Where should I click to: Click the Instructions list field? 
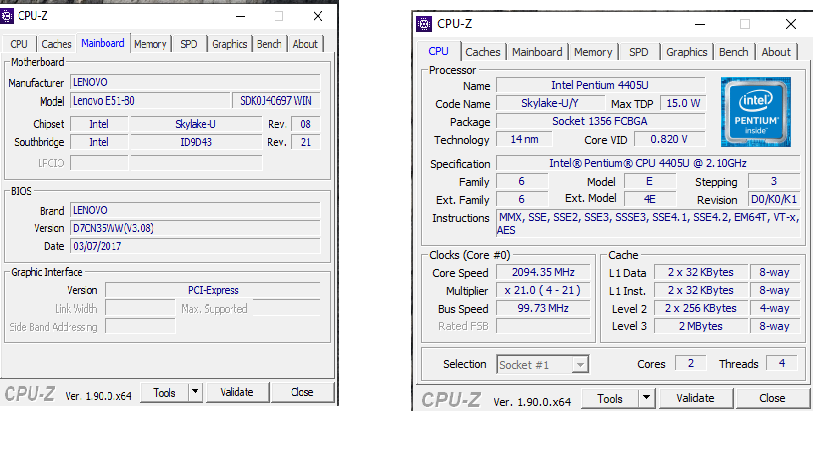click(x=648, y=223)
